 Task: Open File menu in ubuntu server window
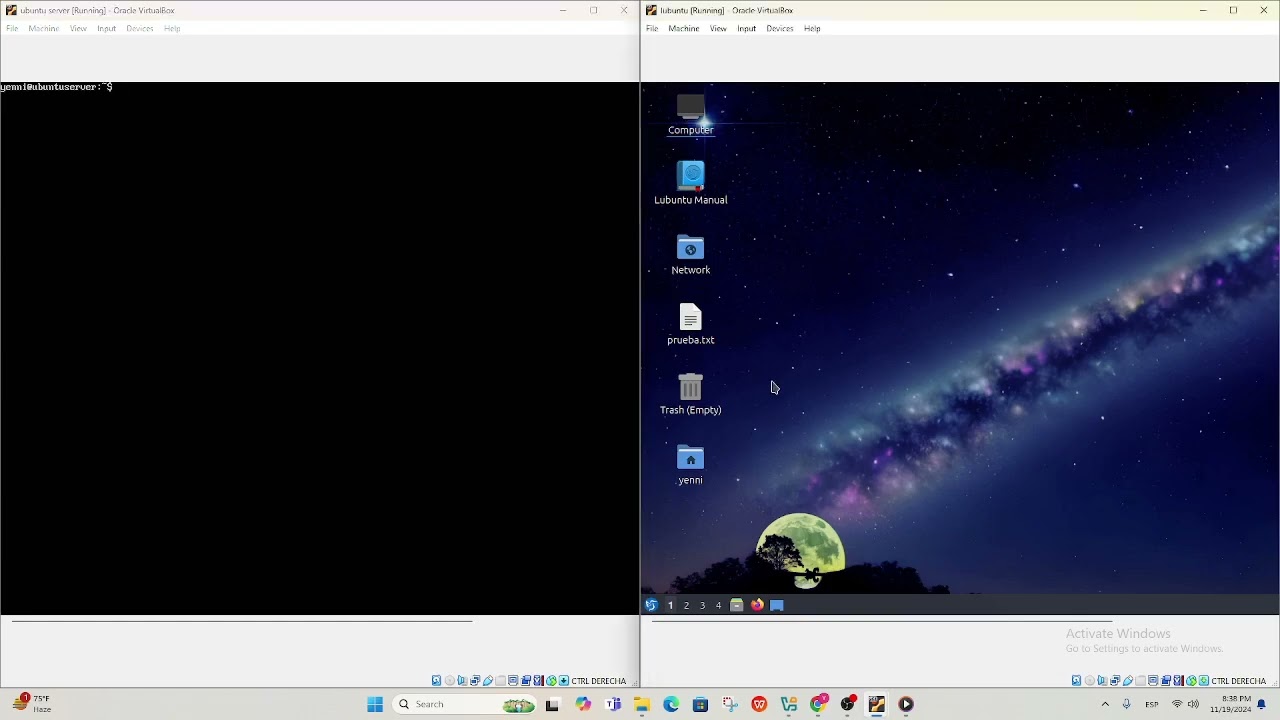12,28
